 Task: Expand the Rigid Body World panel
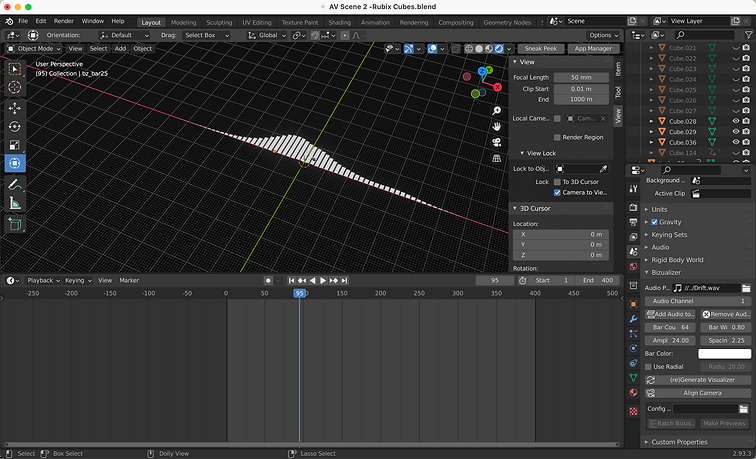click(x=677, y=260)
